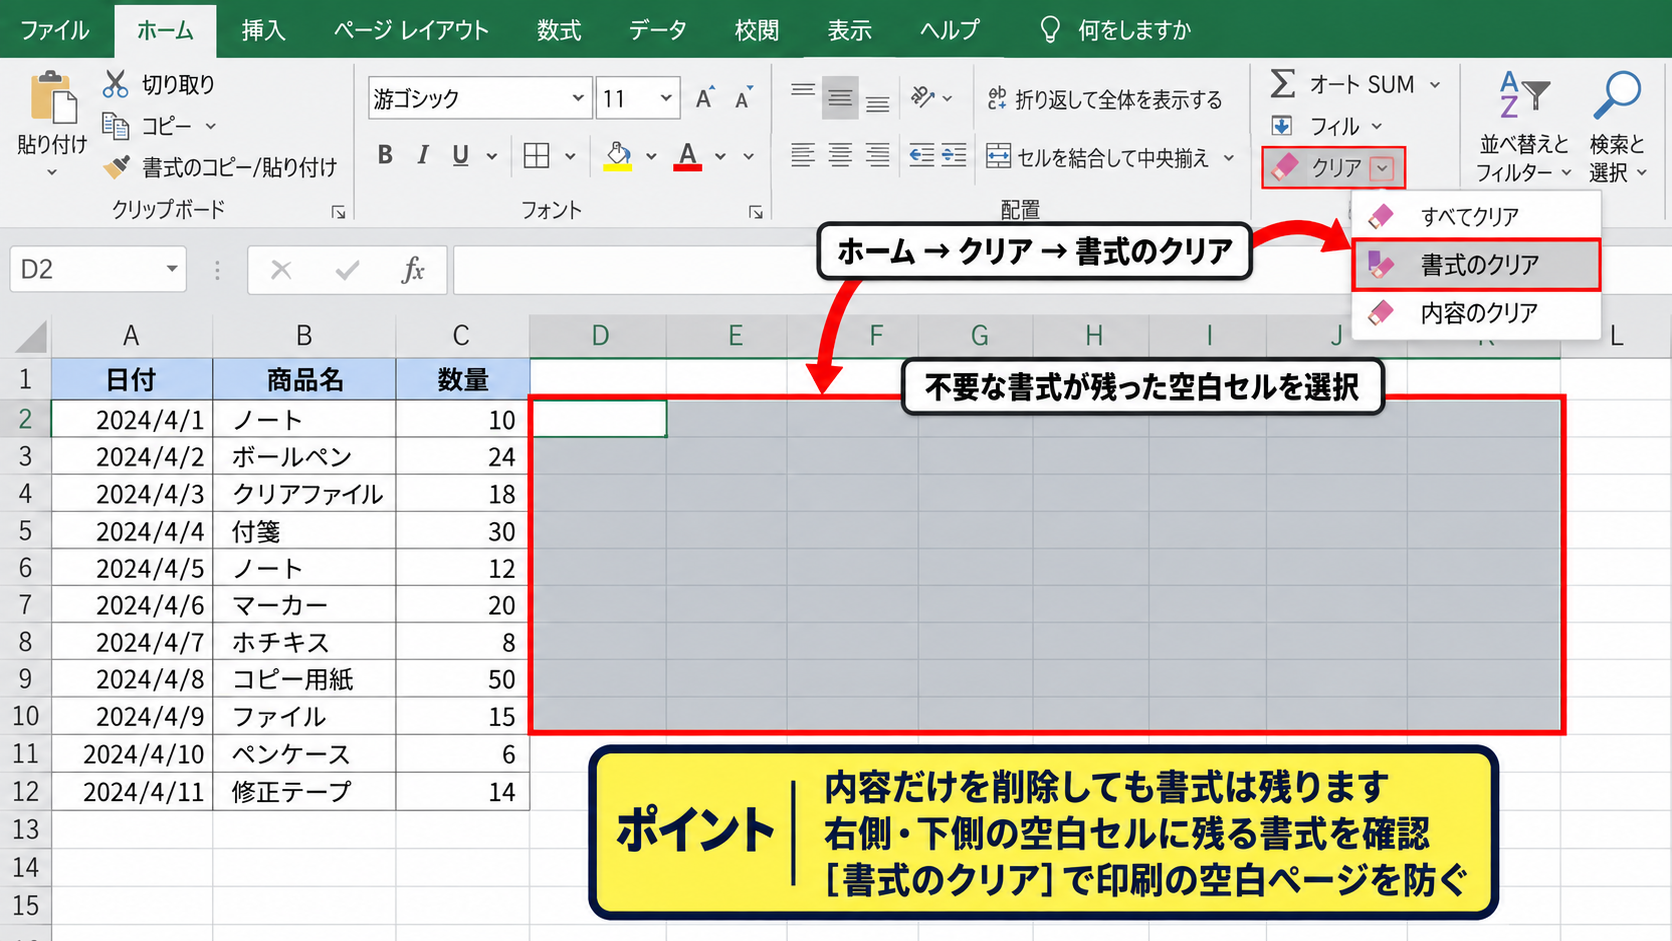
Task: Expand the Clear (クリア) dropdown arrow
Action: tap(1382, 168)
